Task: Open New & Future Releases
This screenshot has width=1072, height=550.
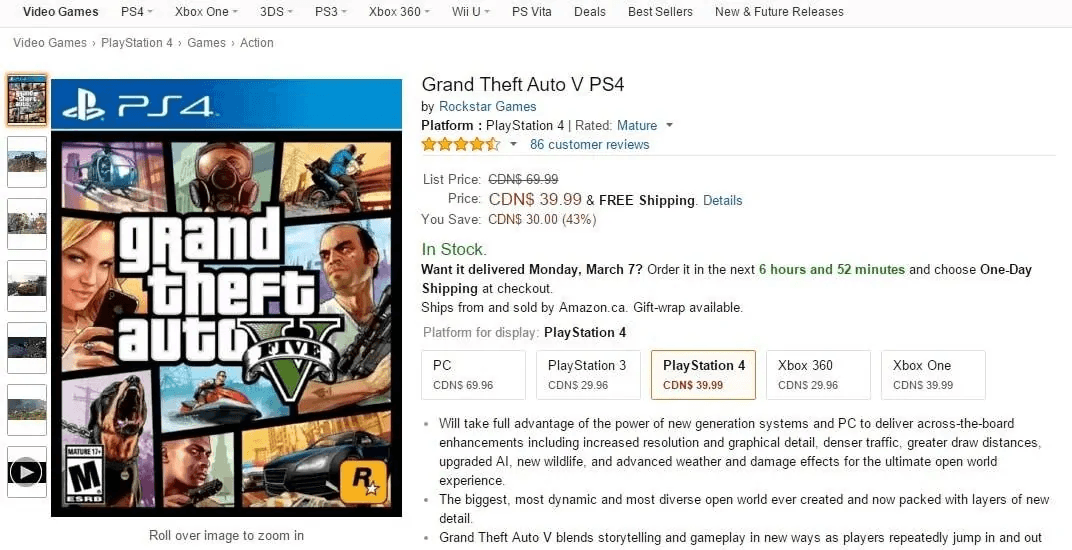Action: [x=779, y=12]
